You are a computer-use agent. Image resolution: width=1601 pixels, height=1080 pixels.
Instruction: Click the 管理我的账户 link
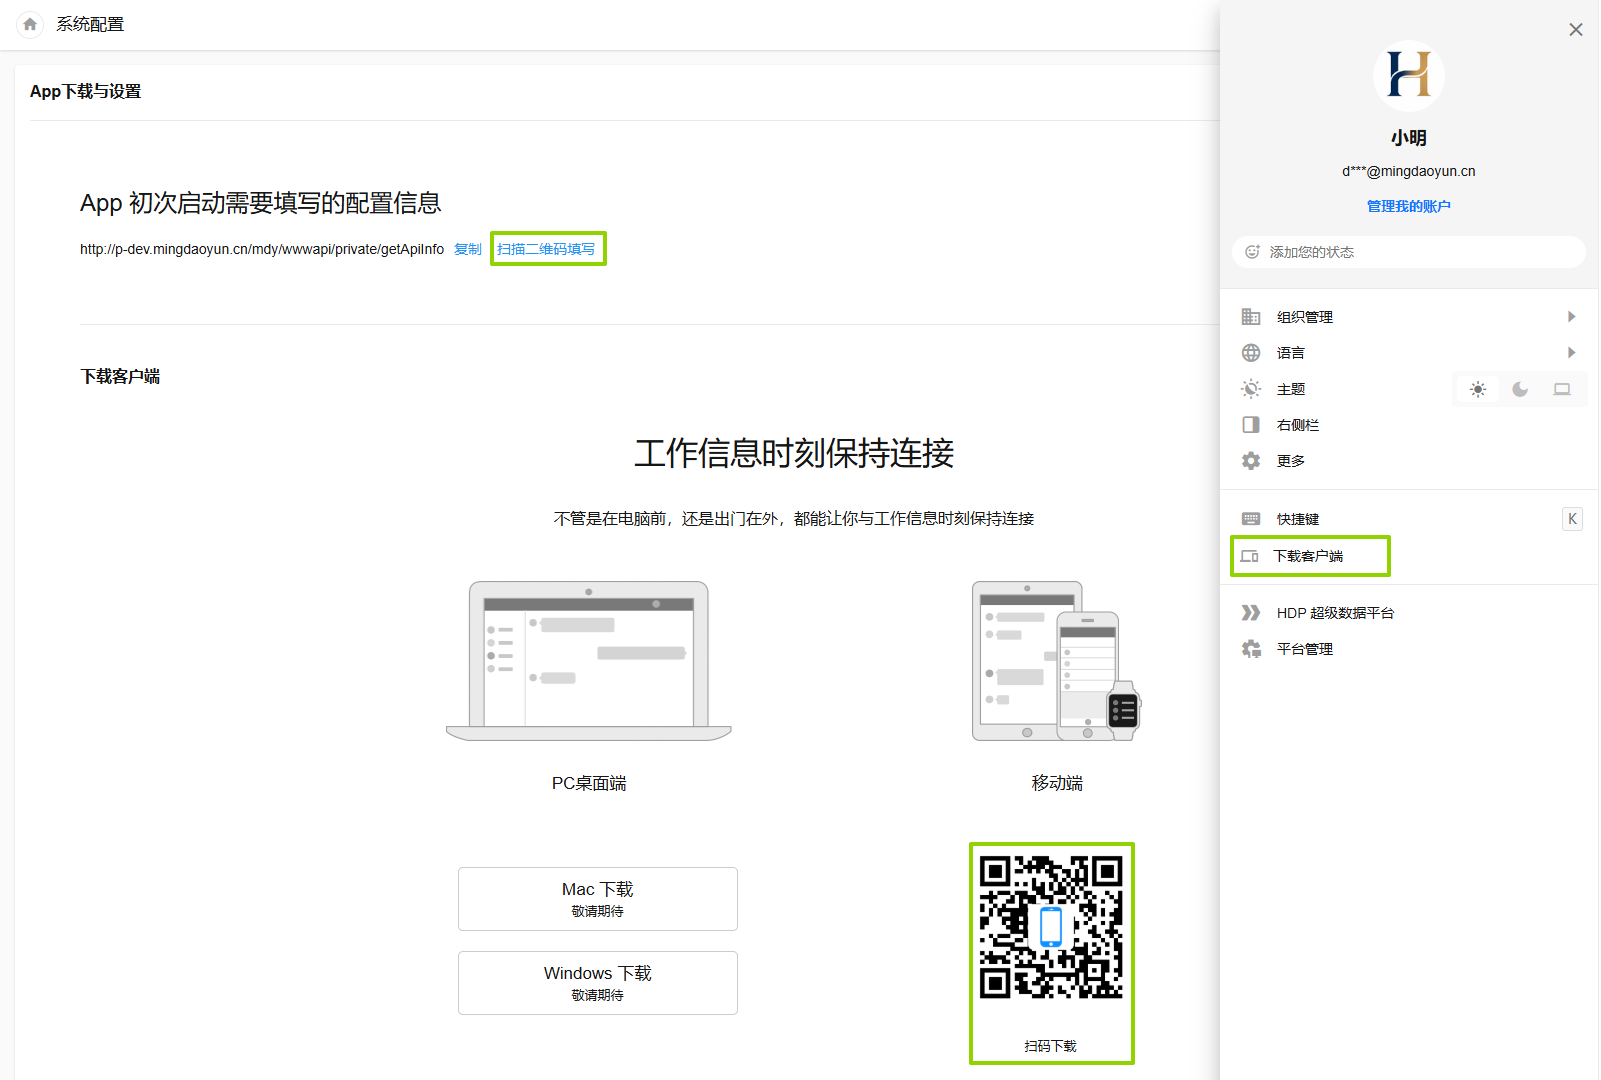(x=1409, y=206)
